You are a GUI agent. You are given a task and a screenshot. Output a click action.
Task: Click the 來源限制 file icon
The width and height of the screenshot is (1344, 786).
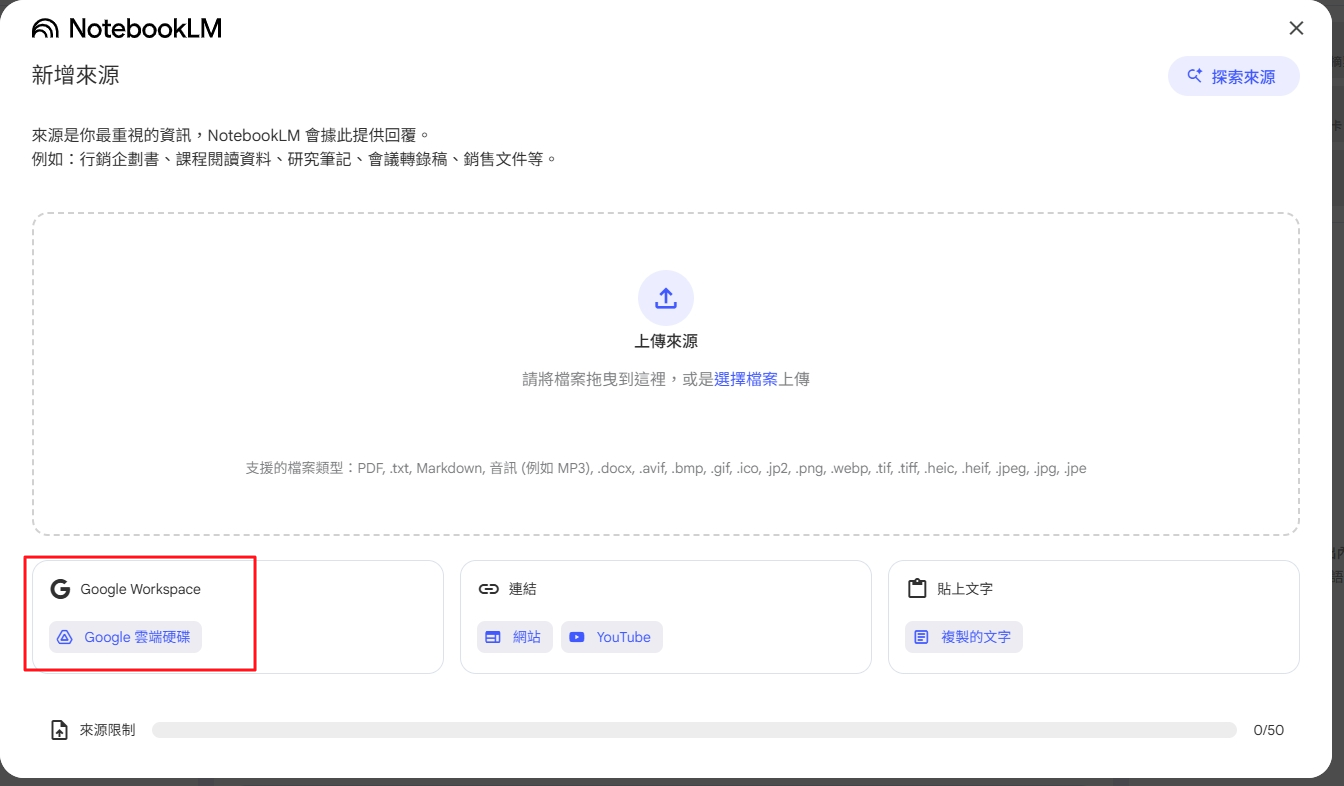pos(60,730)
